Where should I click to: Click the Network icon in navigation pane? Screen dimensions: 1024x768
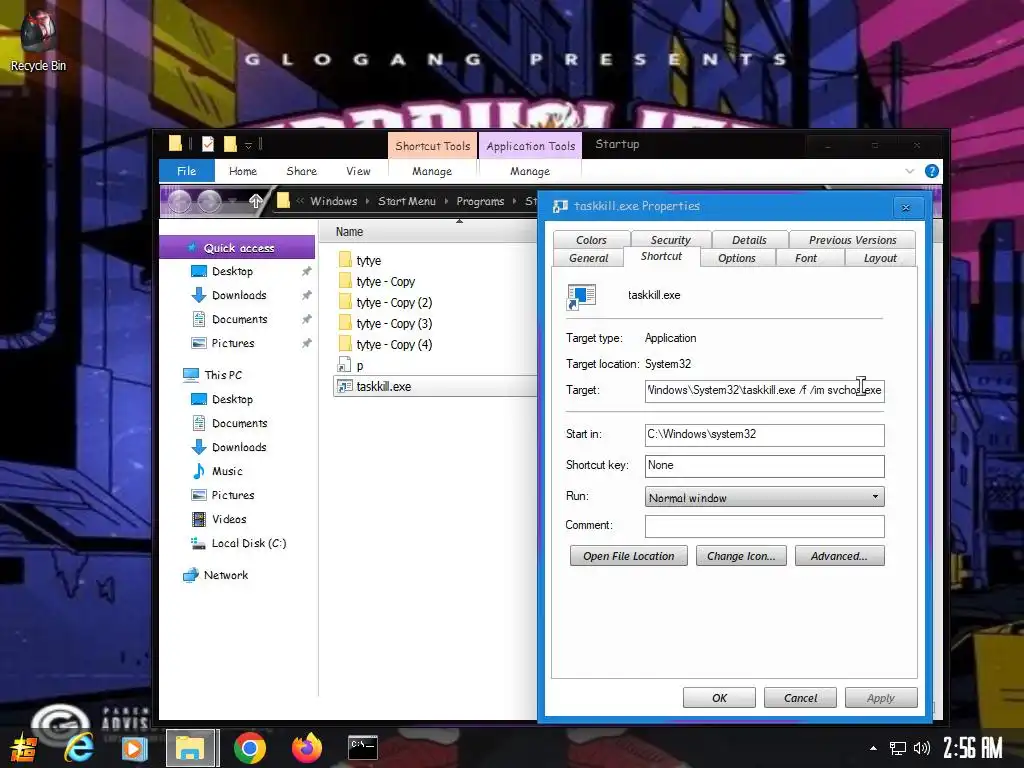[191, 575]
